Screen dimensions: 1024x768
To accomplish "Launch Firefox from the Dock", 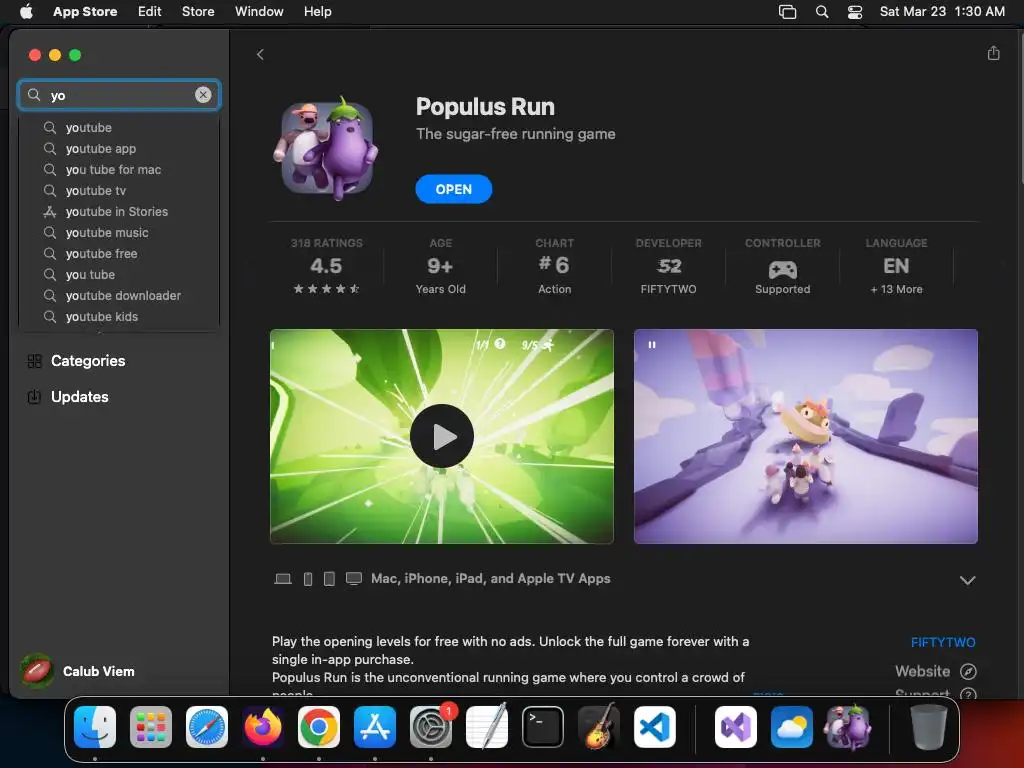I will point(263,727).
